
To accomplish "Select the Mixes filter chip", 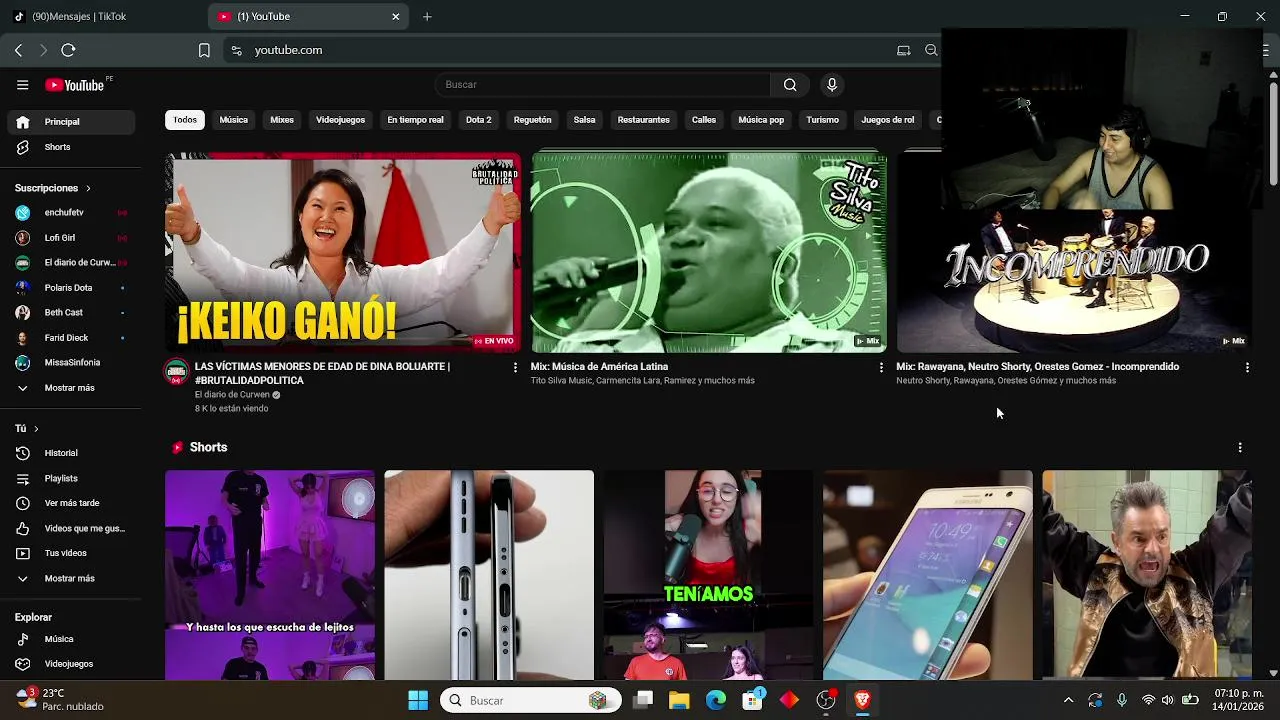I will click(x=282, y=120).
